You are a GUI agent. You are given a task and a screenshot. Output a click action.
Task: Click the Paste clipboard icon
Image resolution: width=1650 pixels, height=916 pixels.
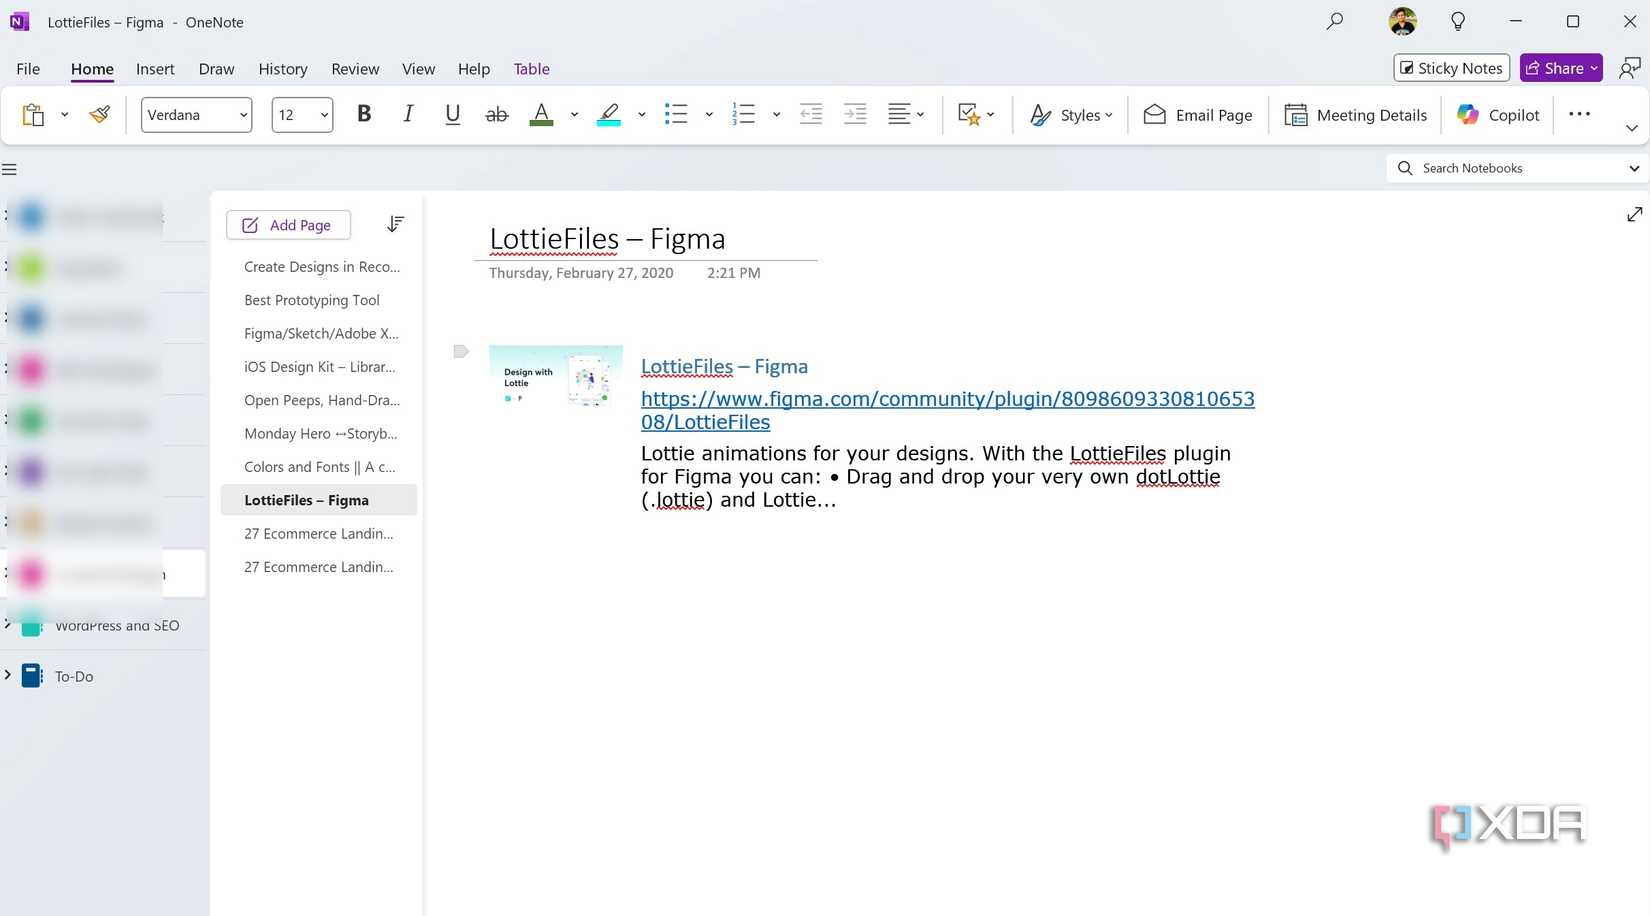pos(33,115)
